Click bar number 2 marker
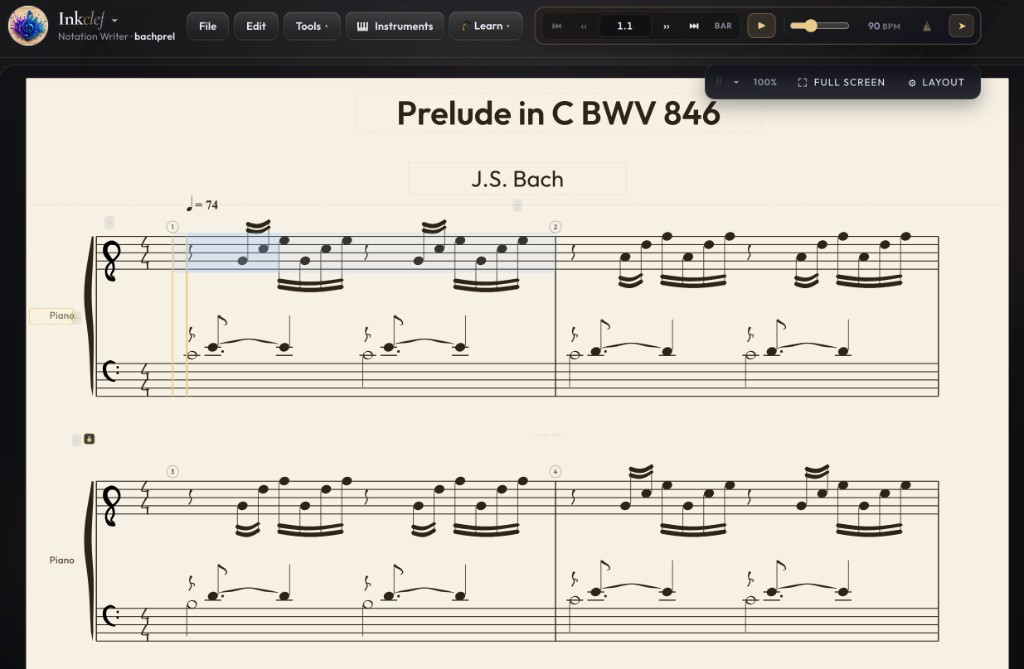This screenshot has width=1024, height=669. pyautogui.click(x=555, y=227)
